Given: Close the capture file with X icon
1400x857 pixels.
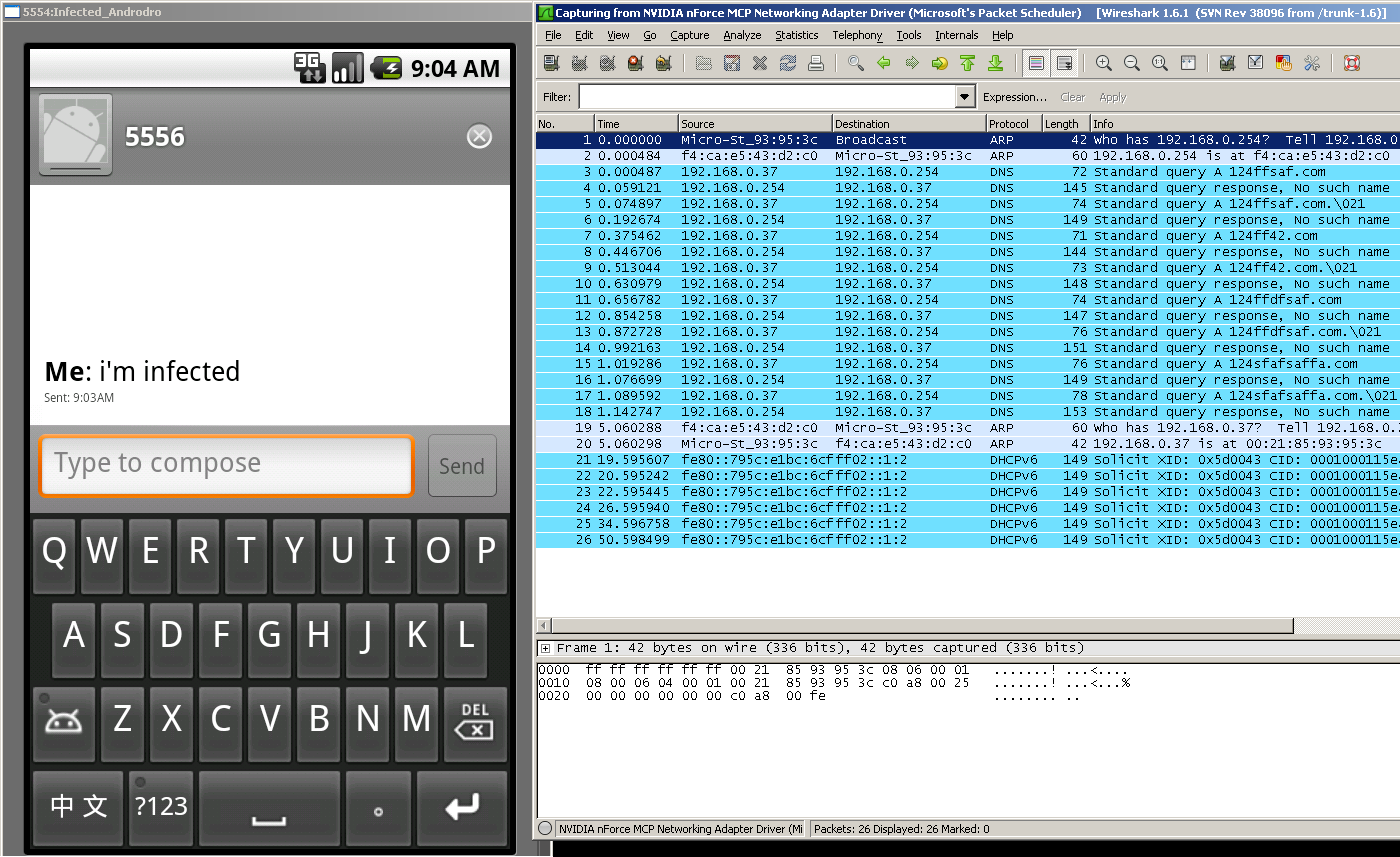Looking at the screenshot, I should [x=760, y=63].
